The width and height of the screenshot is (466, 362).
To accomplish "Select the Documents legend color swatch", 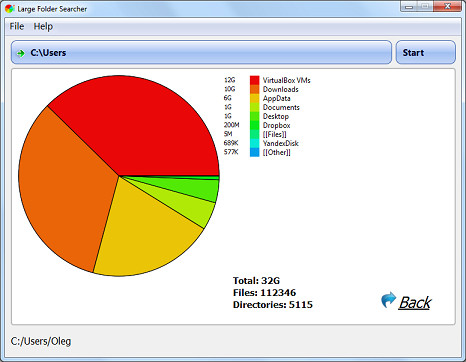I will click(x=254, y=107).
